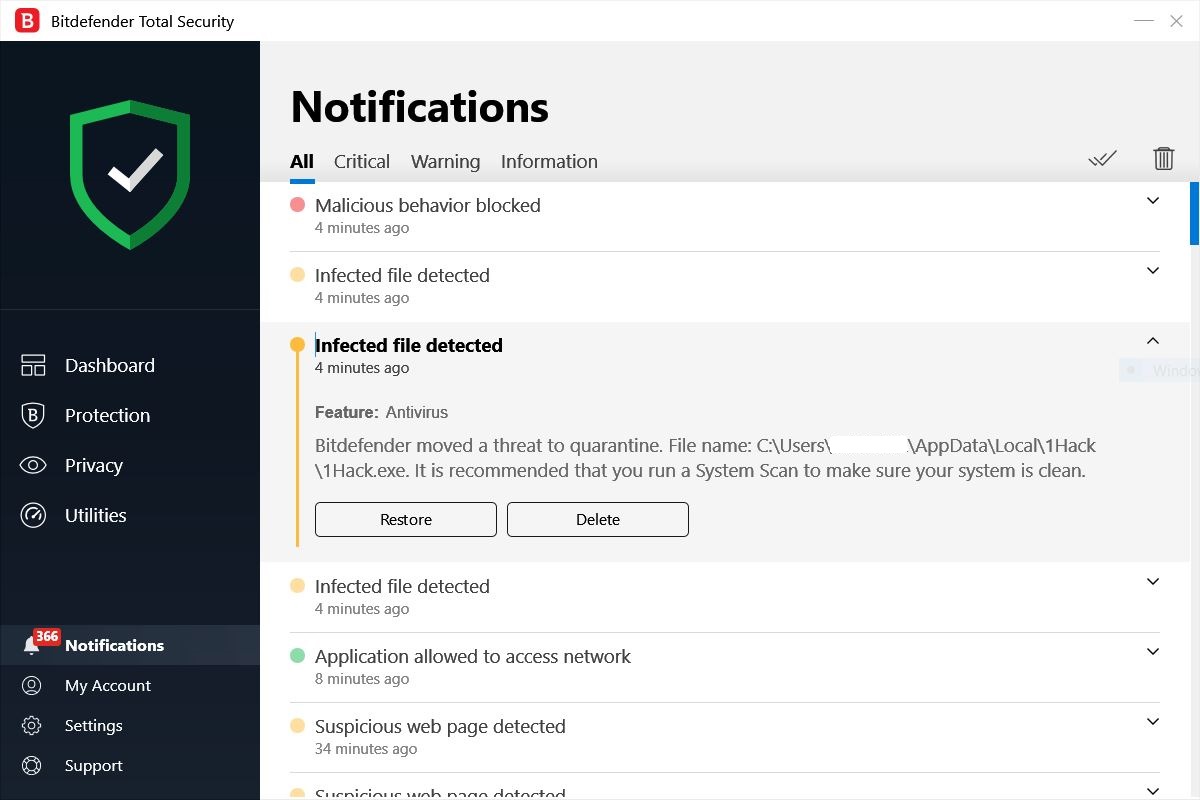This screenshot has height=800, width=1200.
Task: Click the notifications list vertical scrollbar
Action: coord(1194,213)
